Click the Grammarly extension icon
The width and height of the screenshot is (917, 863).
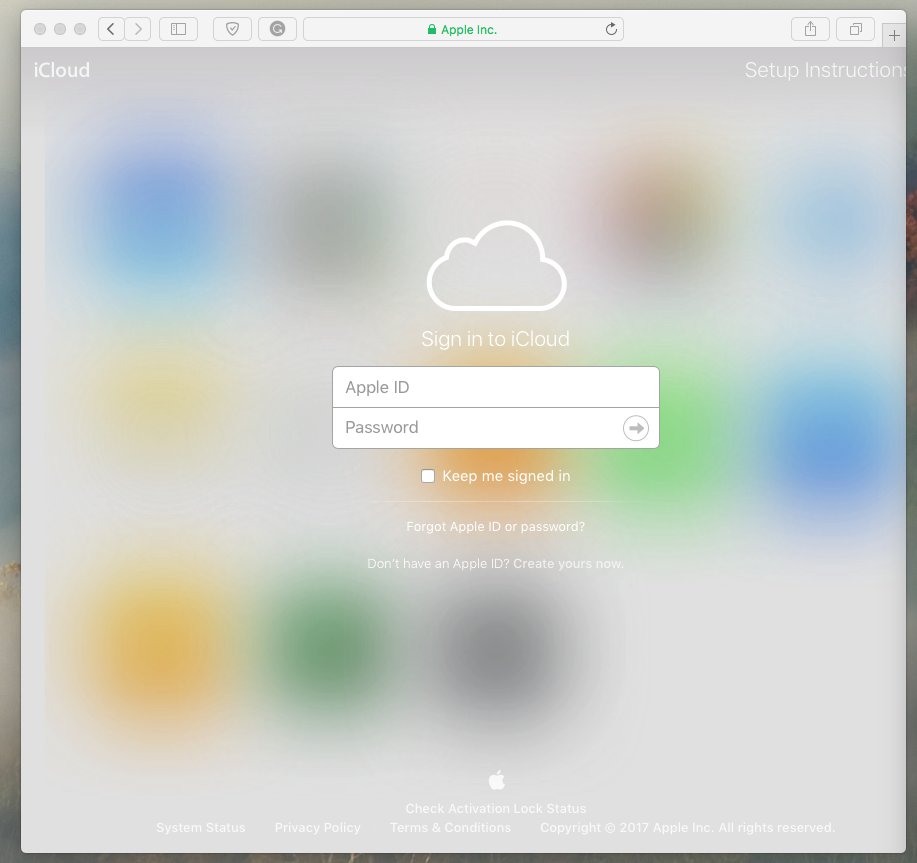pos(277,29)
